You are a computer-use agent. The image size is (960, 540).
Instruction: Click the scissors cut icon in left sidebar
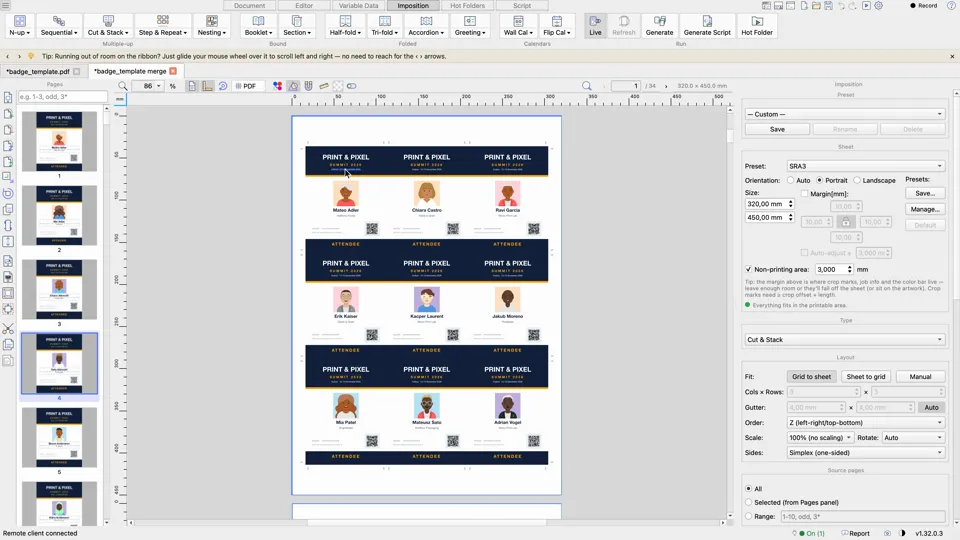click(x=8, y=329)
